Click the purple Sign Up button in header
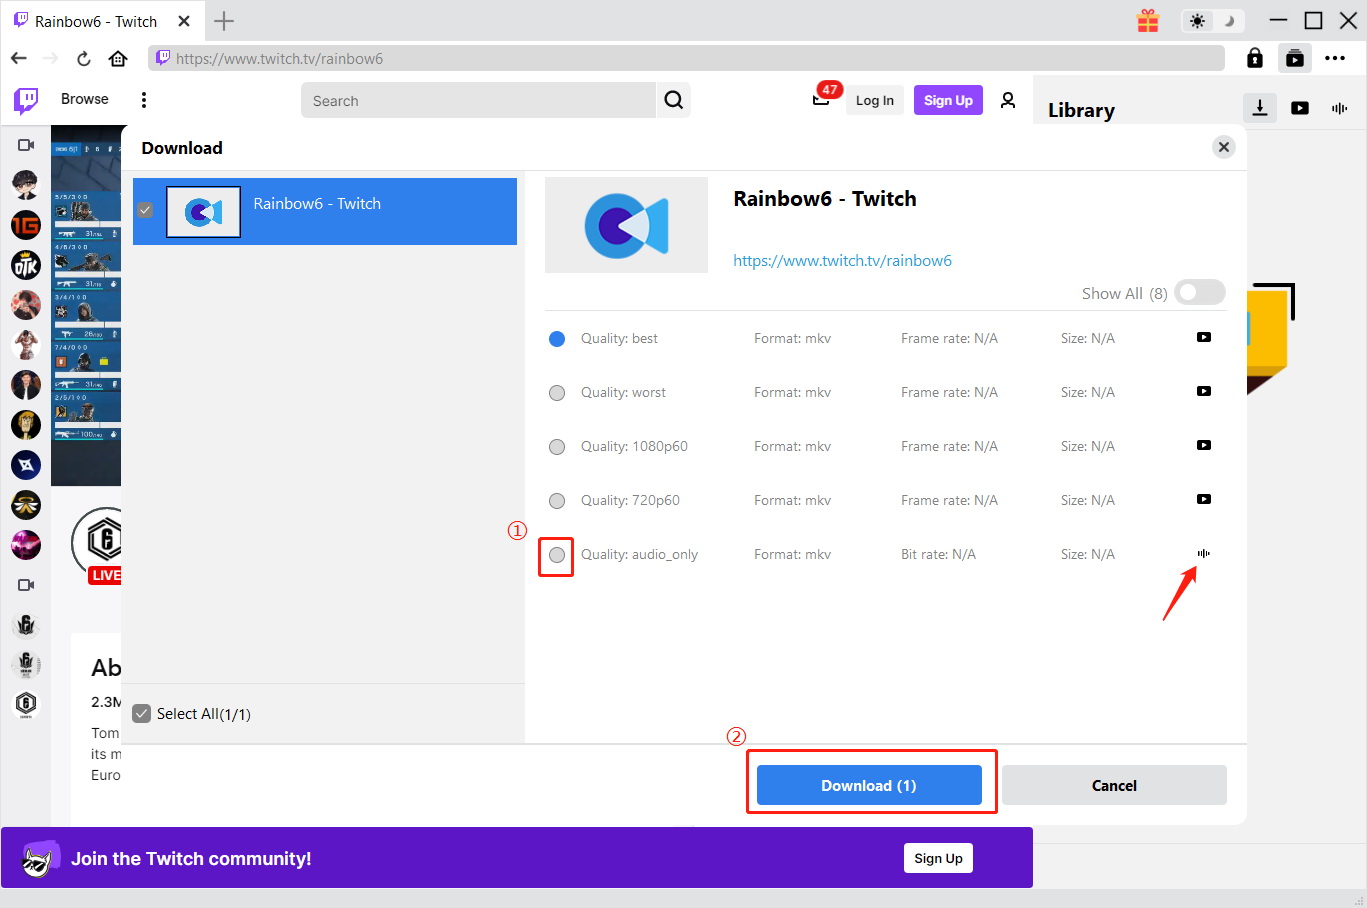The image size is (1367, 908). tap(948, 100)
